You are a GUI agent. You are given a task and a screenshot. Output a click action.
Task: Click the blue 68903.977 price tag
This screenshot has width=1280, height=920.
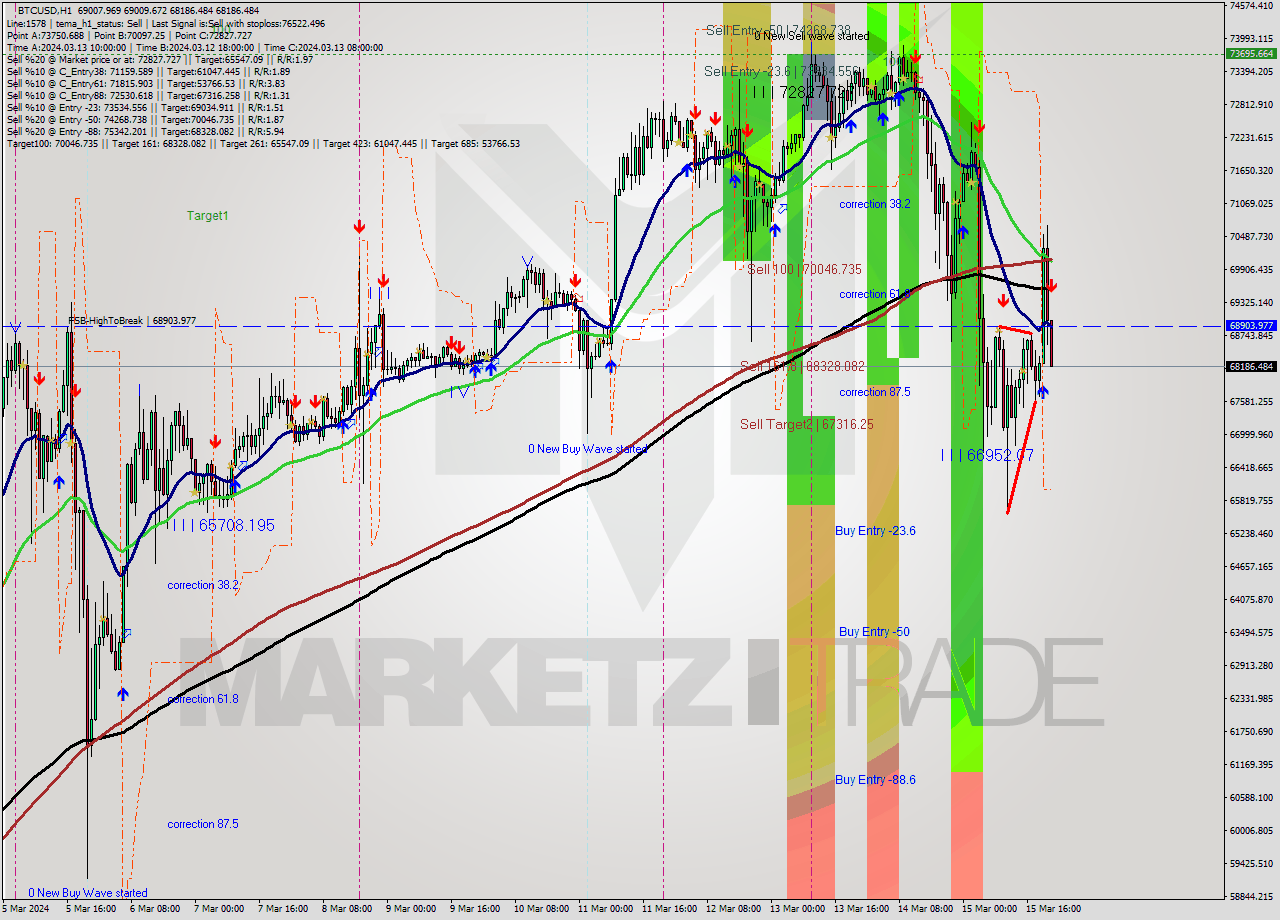coord(1251,325)
